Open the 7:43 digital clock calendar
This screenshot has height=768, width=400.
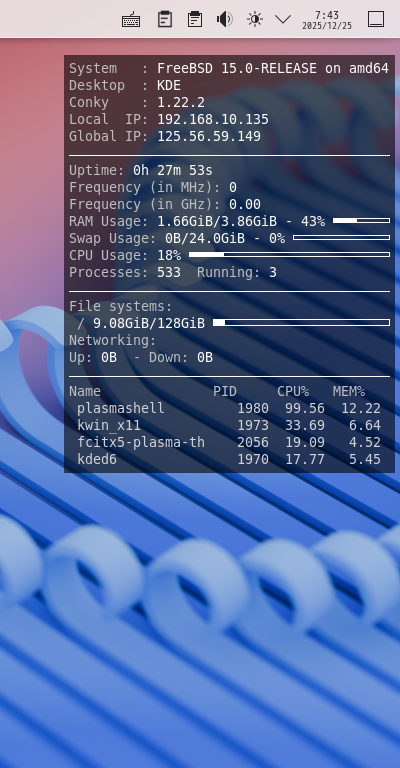(x=327, y=20)
